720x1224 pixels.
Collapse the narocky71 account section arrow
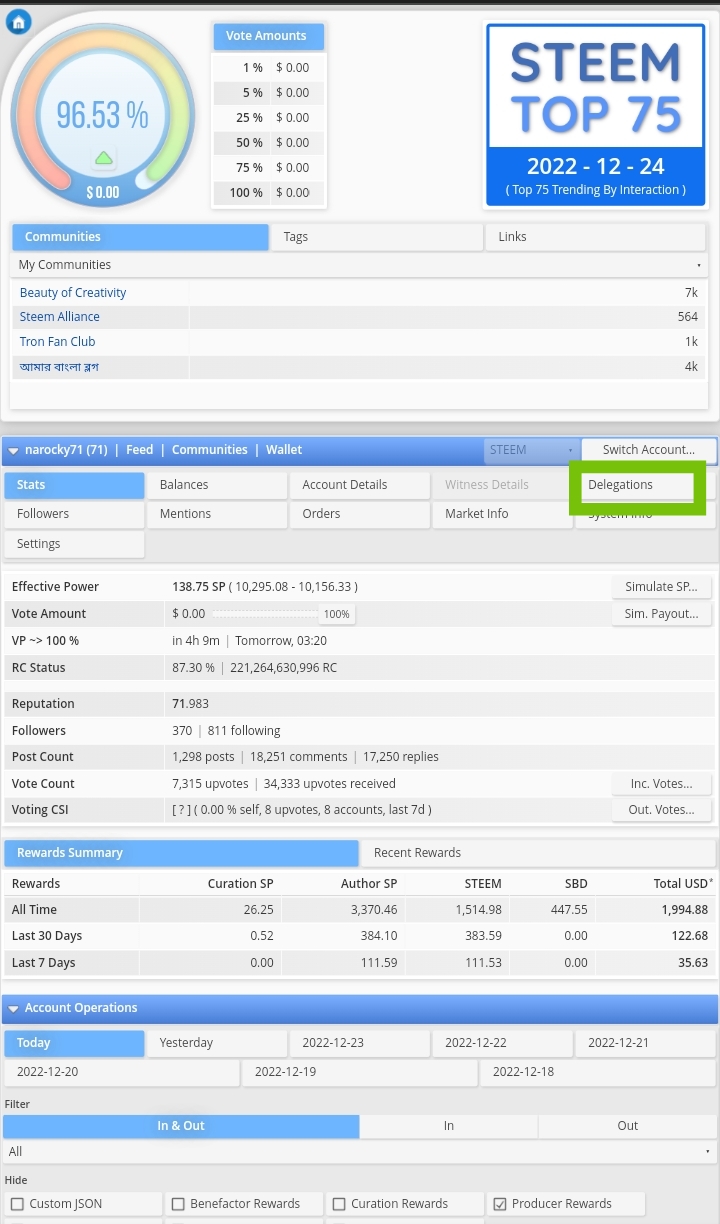tap(14, 451)
